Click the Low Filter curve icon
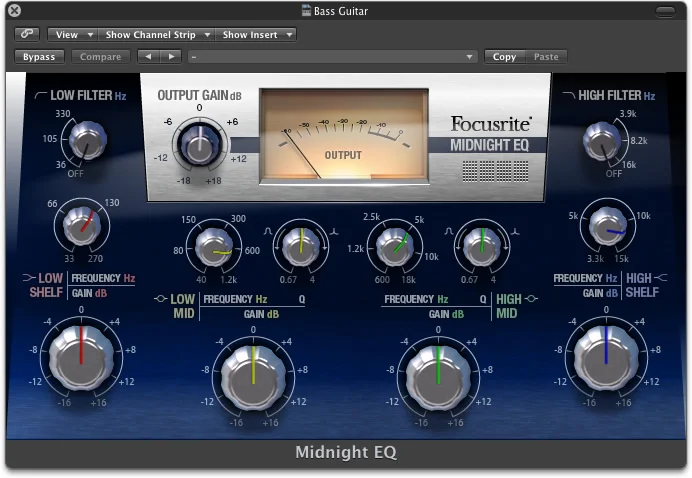692x478 pixels. (x=41, y=95)
